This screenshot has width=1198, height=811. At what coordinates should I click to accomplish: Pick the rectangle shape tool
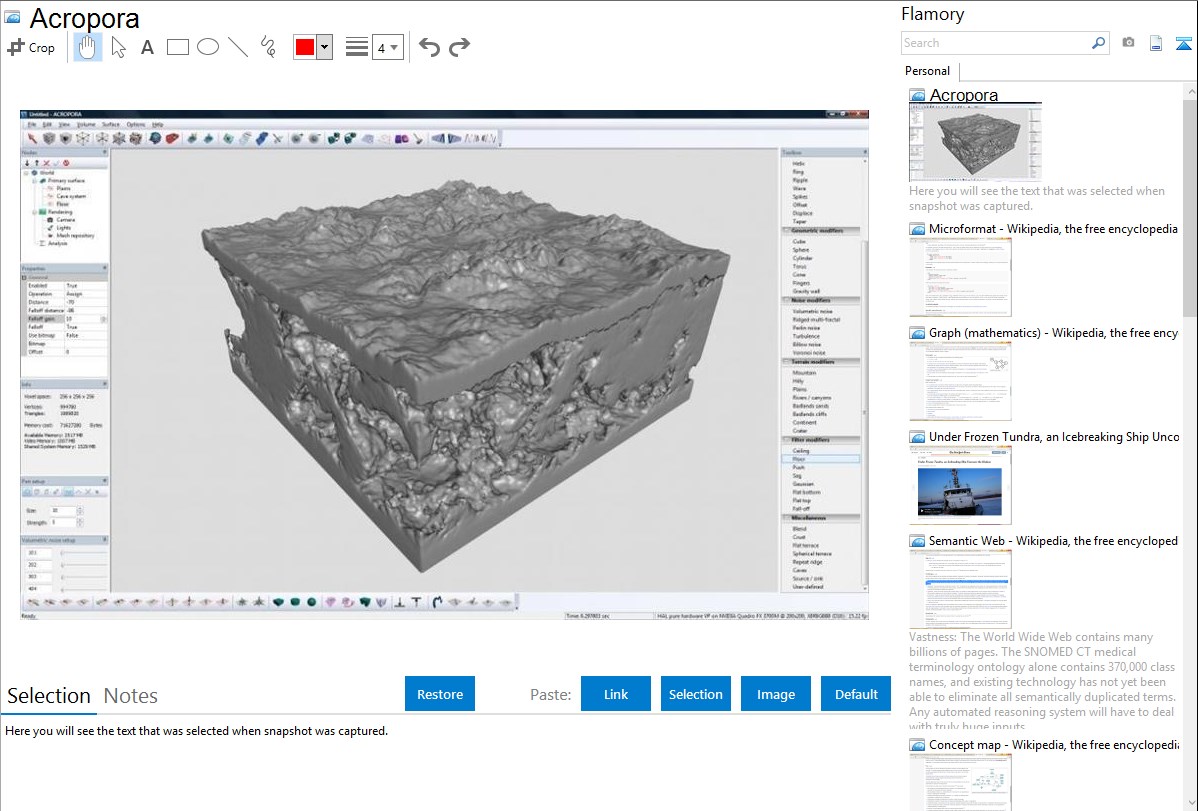click(178, 47)
